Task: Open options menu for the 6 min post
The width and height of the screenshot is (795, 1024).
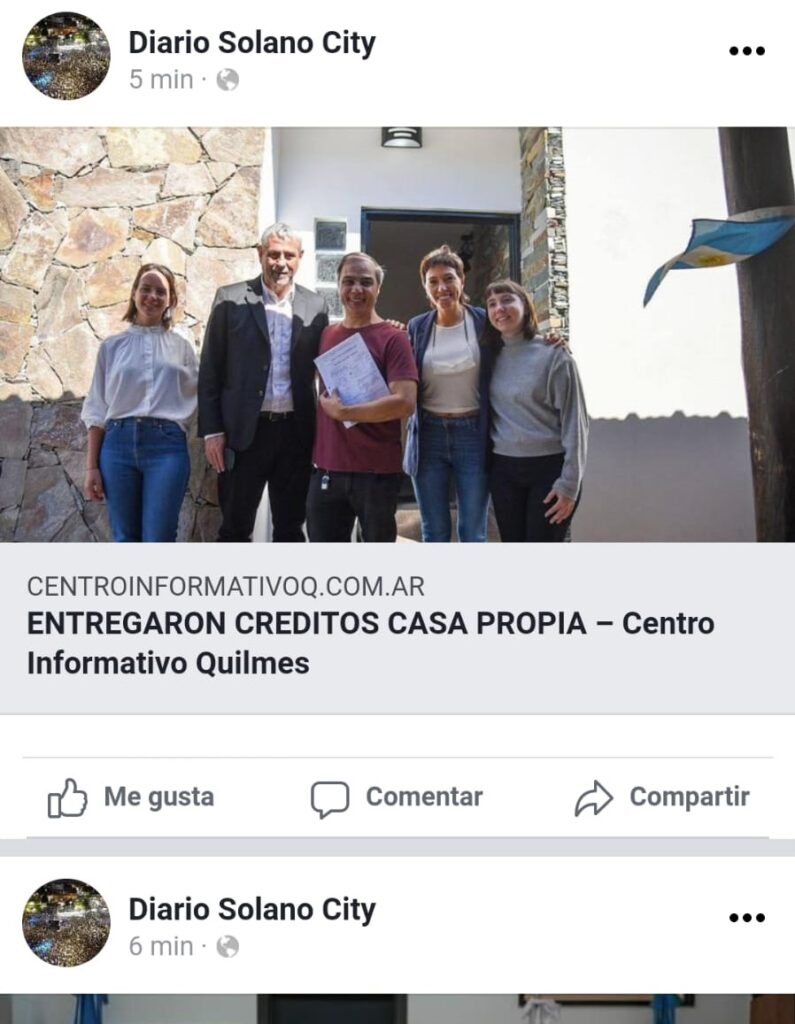Action: click(x=747, y=918)
